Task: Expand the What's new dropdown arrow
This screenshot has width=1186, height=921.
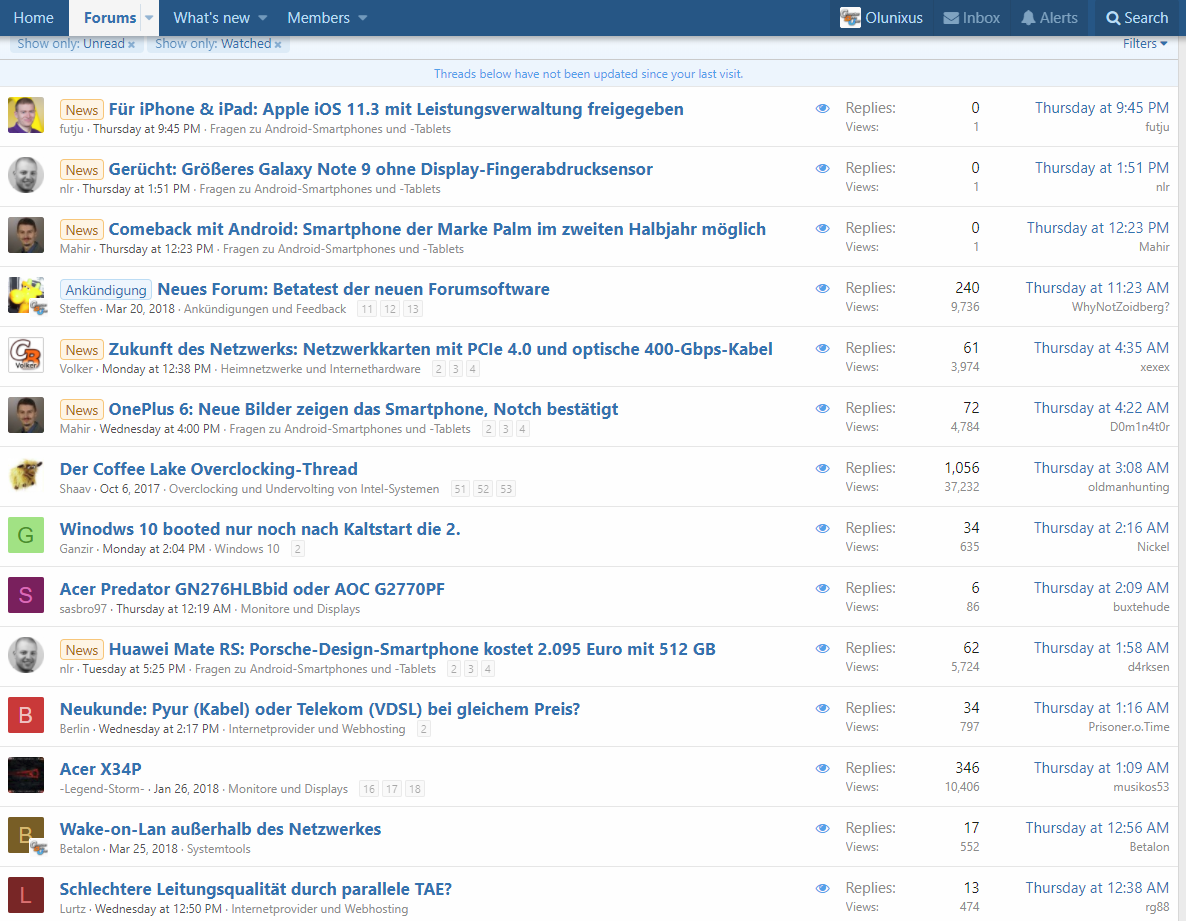Action: click(262, 18)
